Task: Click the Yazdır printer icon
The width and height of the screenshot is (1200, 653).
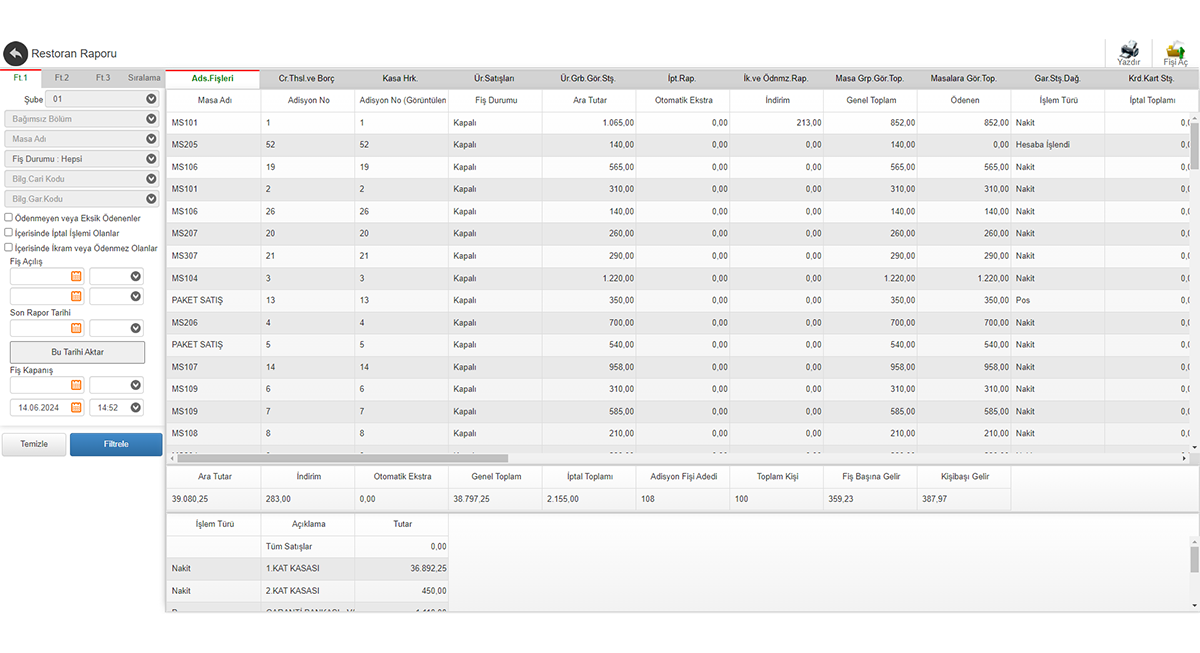Action: point(1128,52)
